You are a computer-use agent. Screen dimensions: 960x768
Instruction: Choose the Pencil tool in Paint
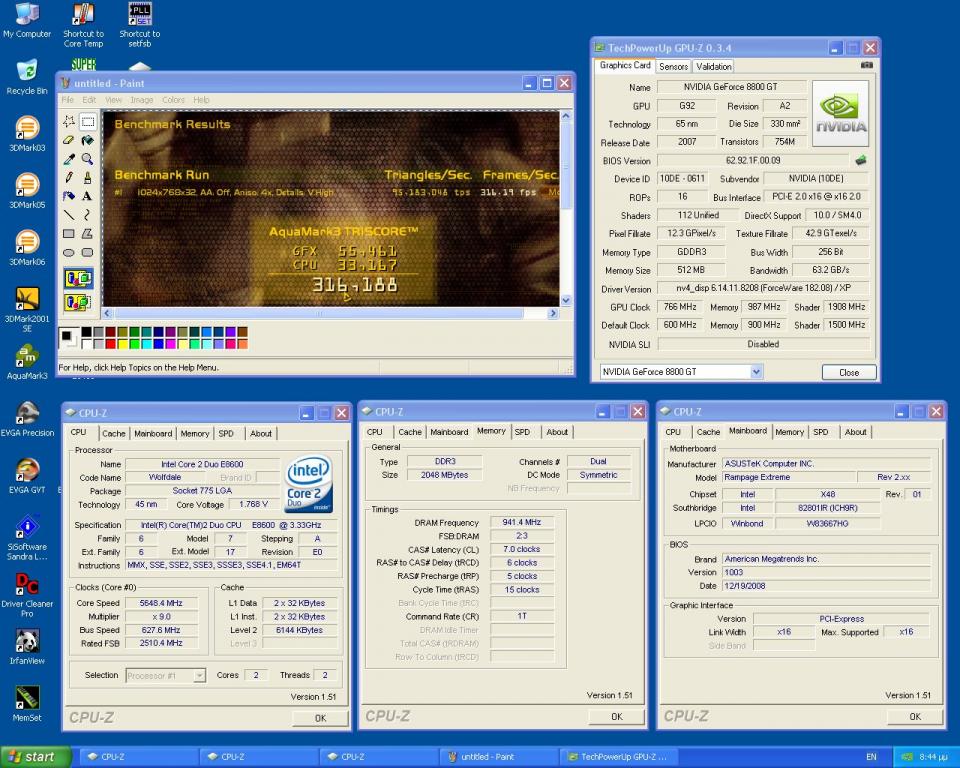click(x=69, y=178)
